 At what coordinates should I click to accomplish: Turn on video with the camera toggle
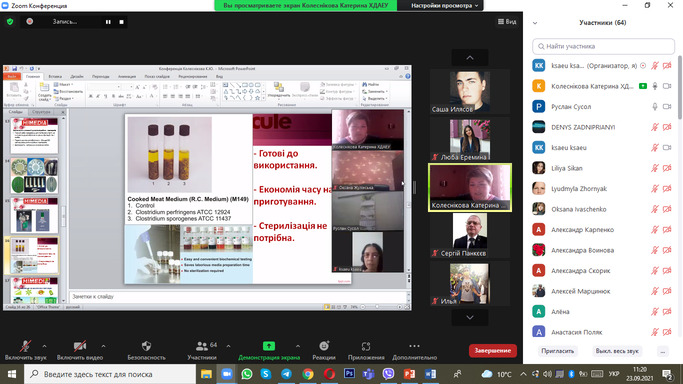coord(80,346)
